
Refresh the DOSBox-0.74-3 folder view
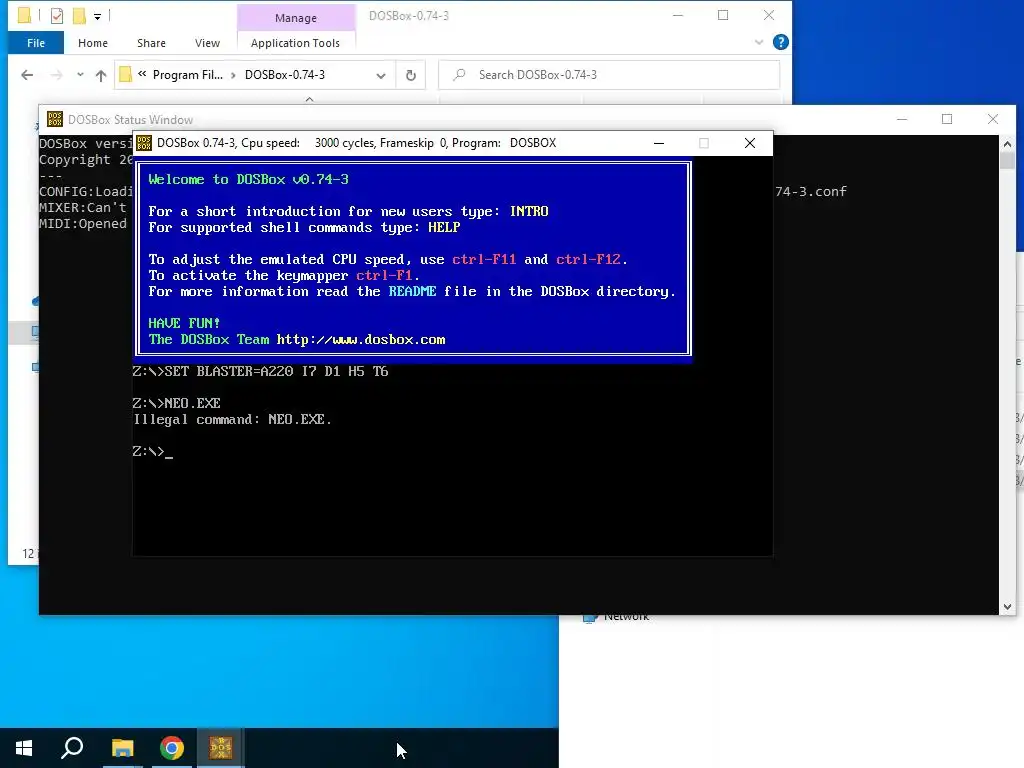411,75
